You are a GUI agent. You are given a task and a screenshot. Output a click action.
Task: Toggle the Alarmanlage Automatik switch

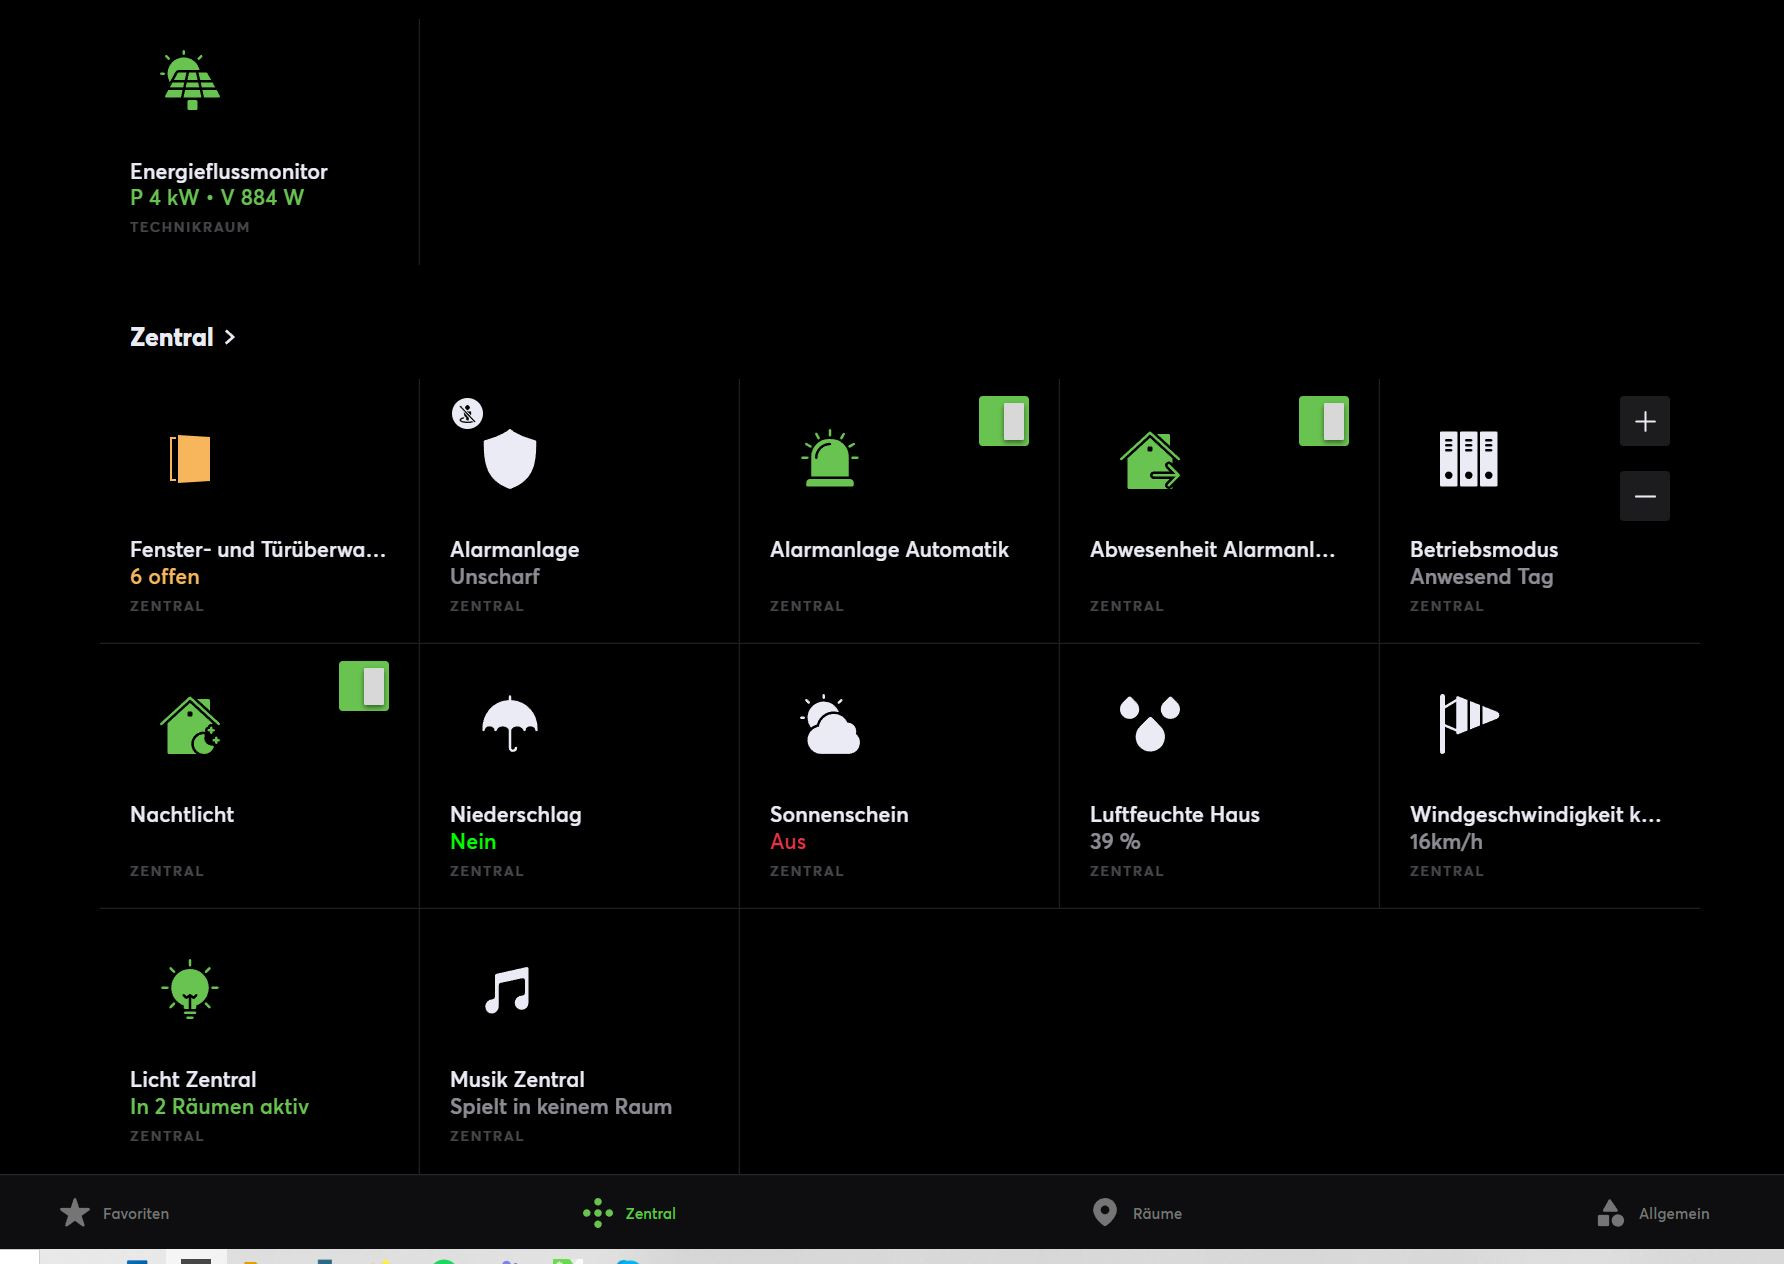coord(1003,421)
